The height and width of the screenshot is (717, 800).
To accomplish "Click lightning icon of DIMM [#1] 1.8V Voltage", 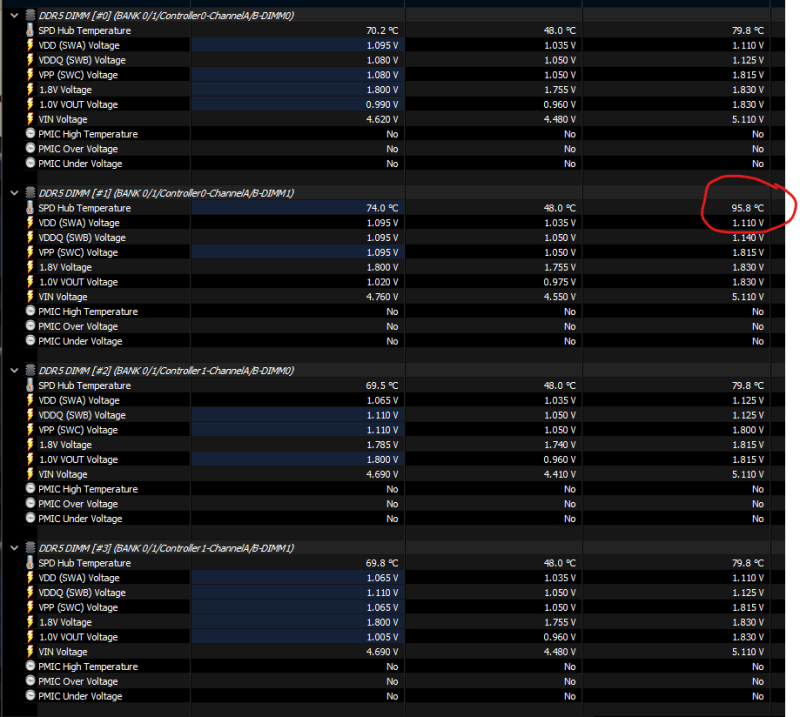I will 30,267.
